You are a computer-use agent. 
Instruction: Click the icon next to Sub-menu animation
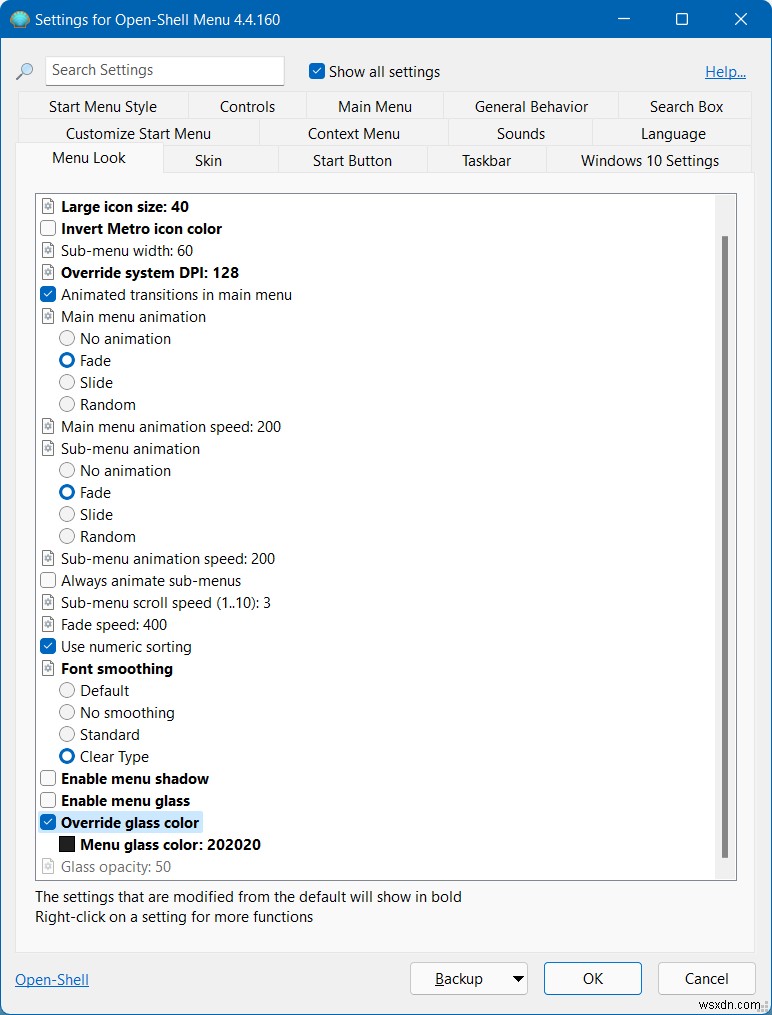pyautogui.click(x=48, y=449)
